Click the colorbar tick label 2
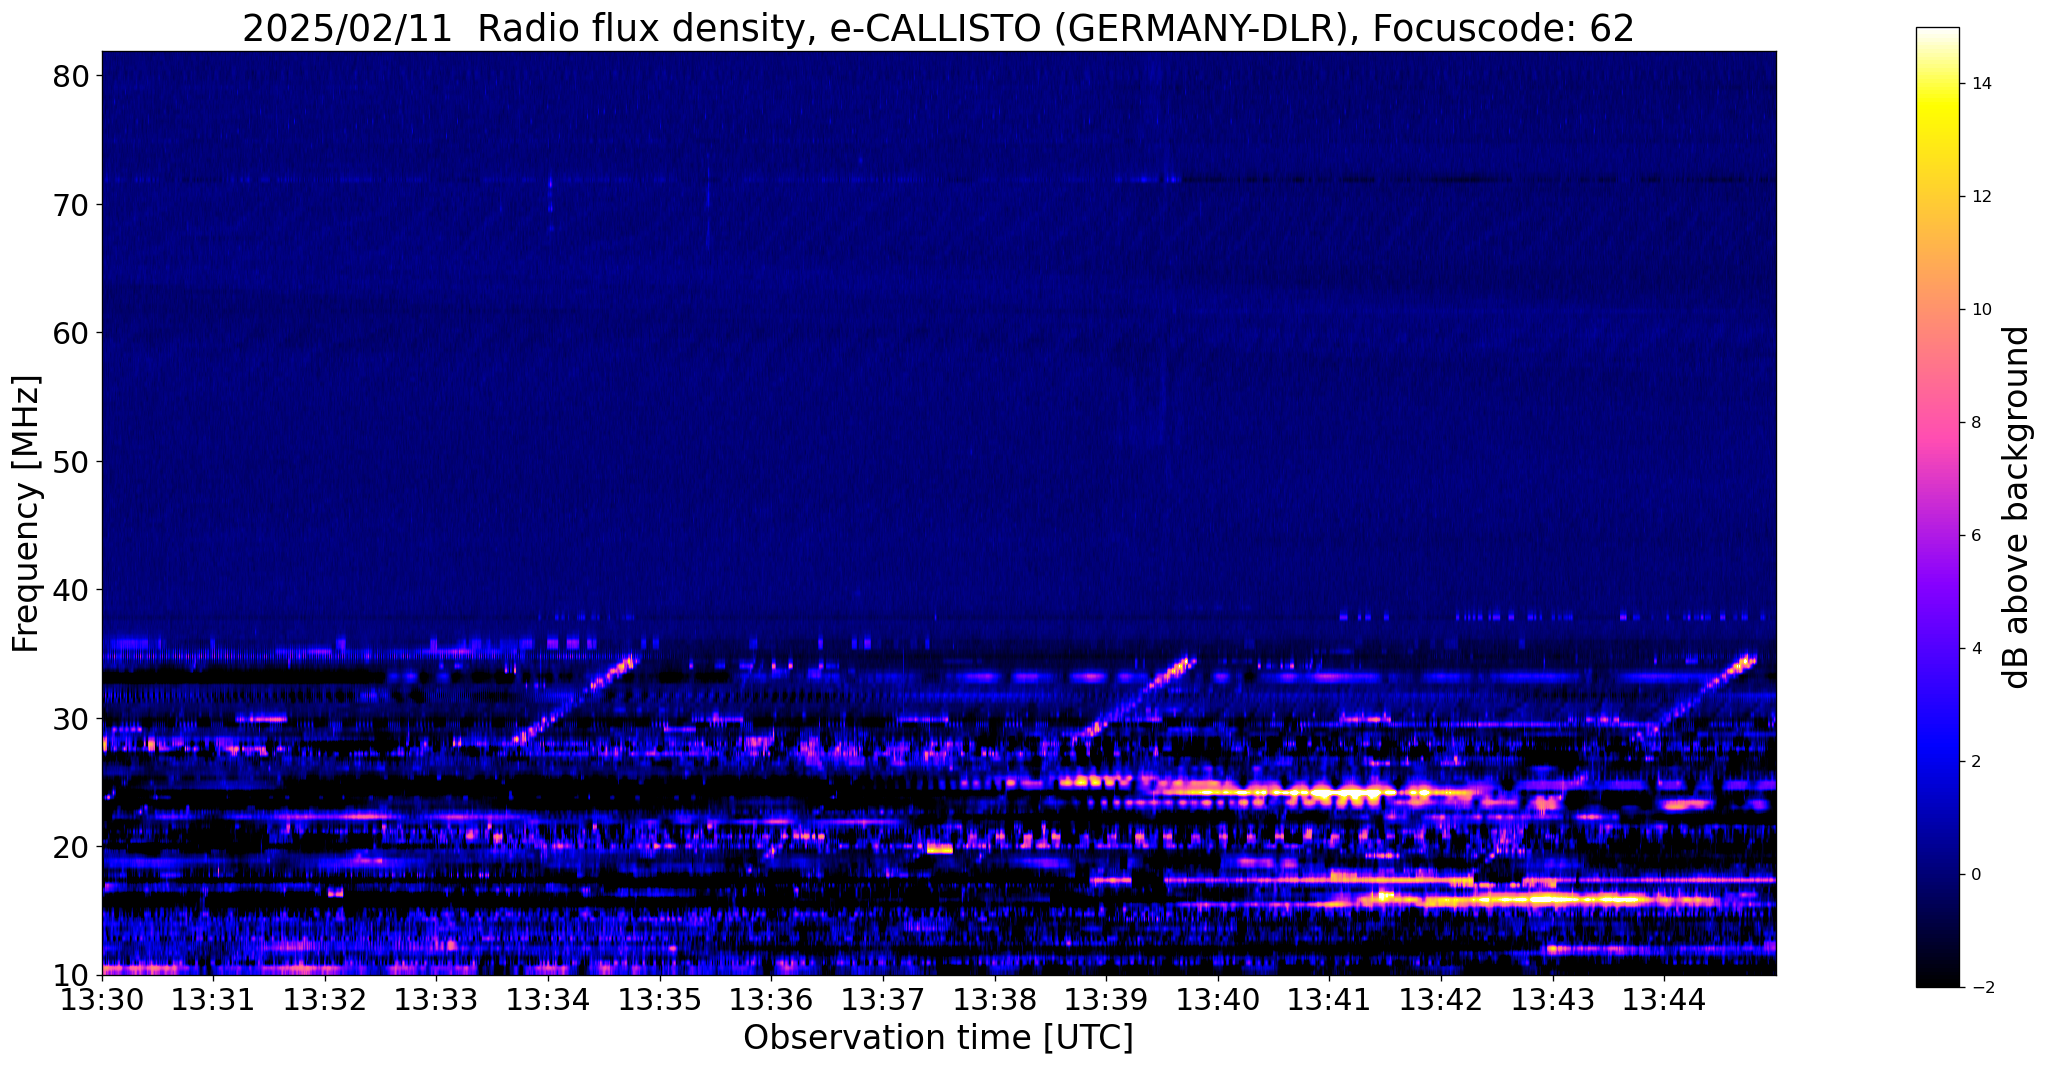 (1976, 762)
